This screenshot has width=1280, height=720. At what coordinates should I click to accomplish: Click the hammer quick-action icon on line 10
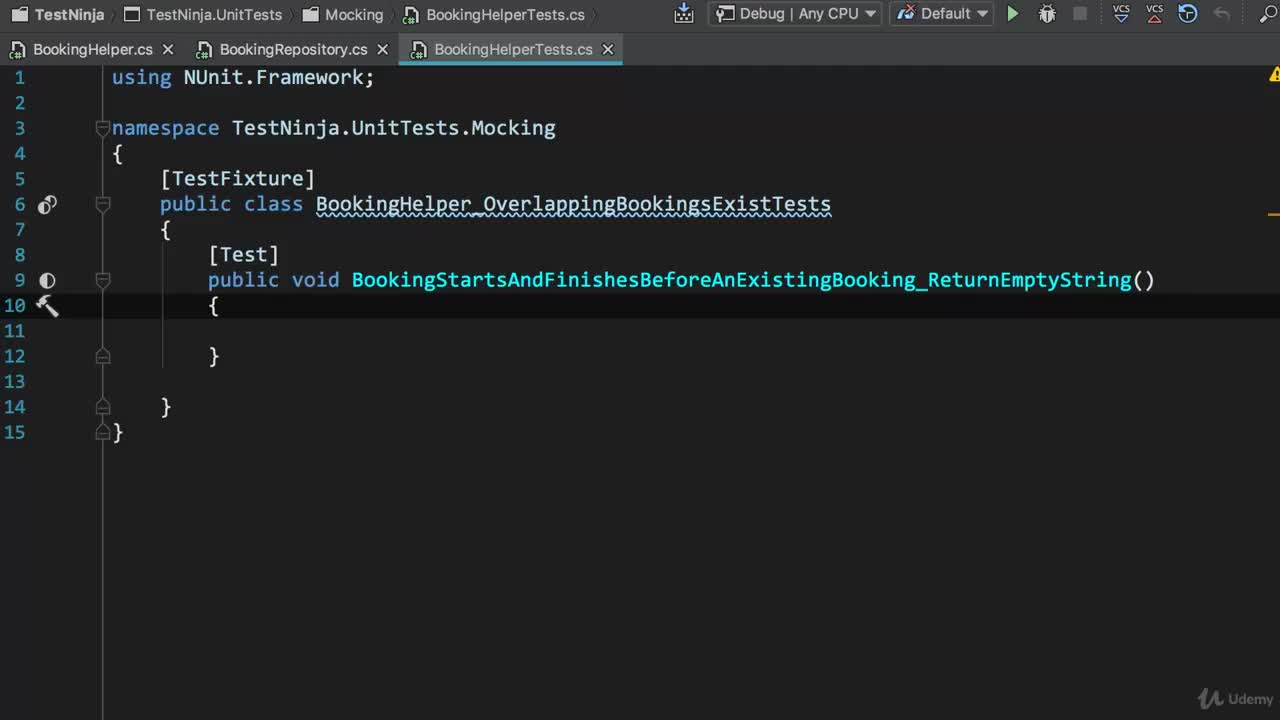(47, 306)
